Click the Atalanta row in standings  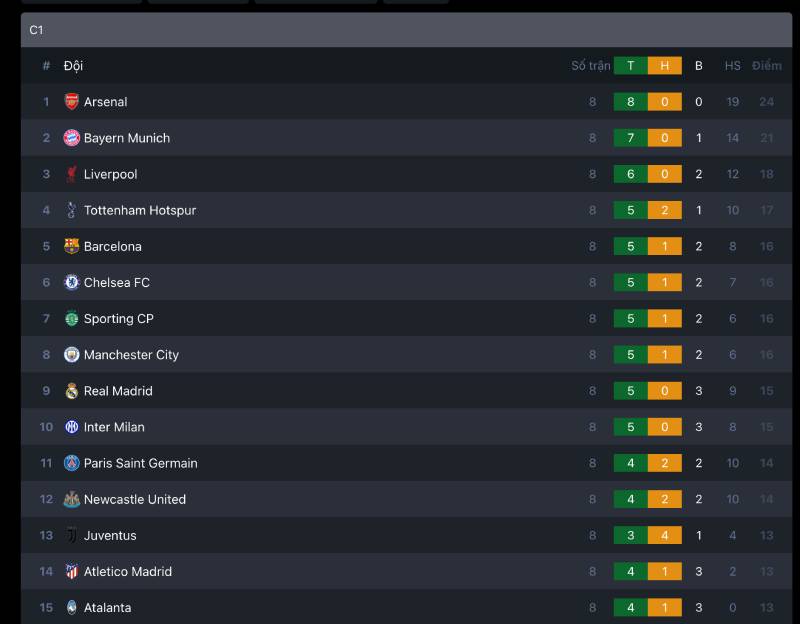[x=406, y=607]
